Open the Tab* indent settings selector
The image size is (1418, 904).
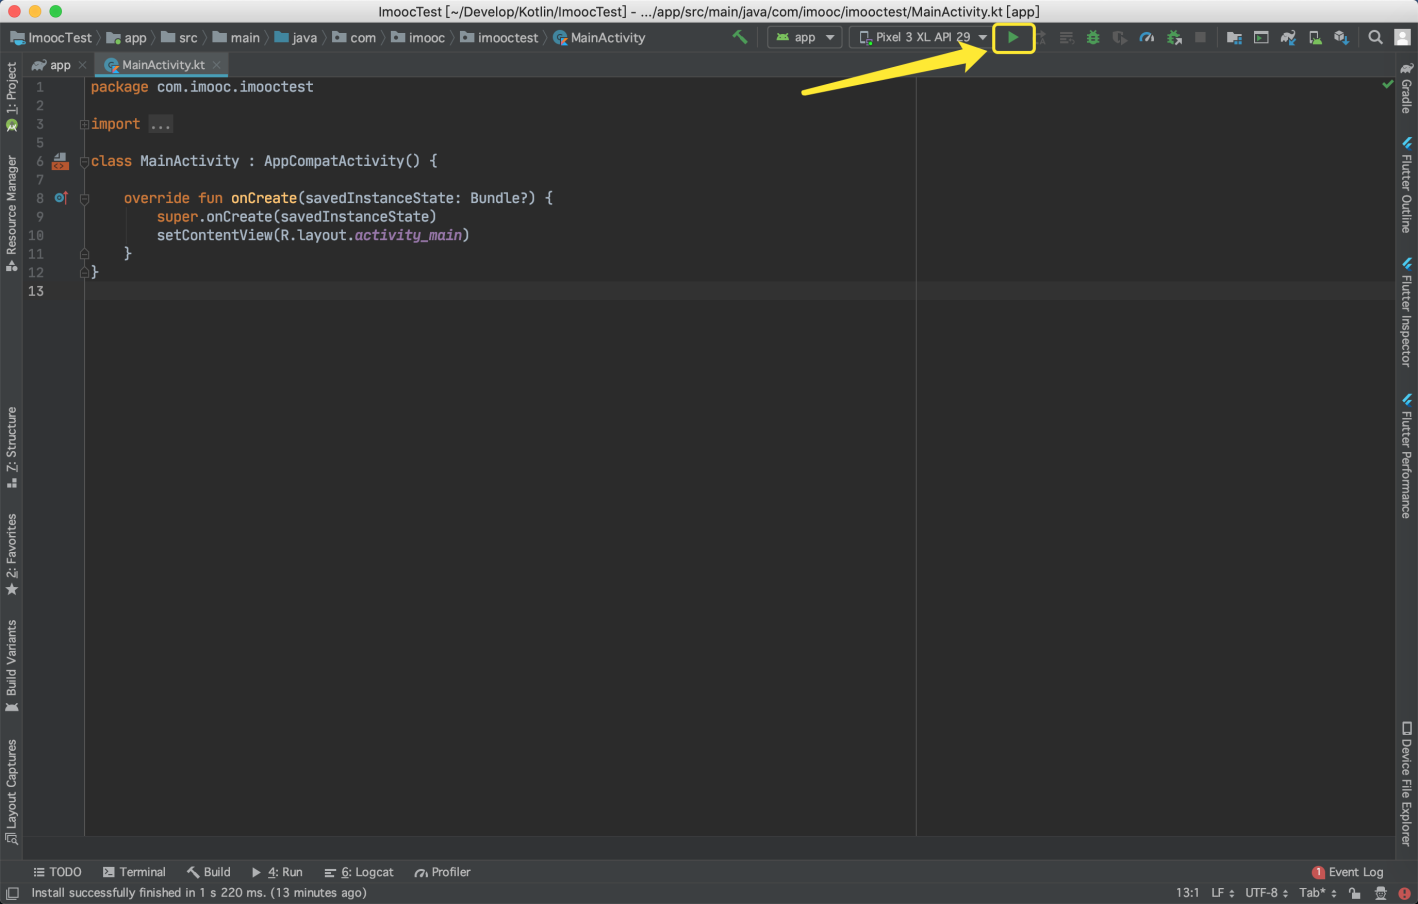tap(1318, 893)
